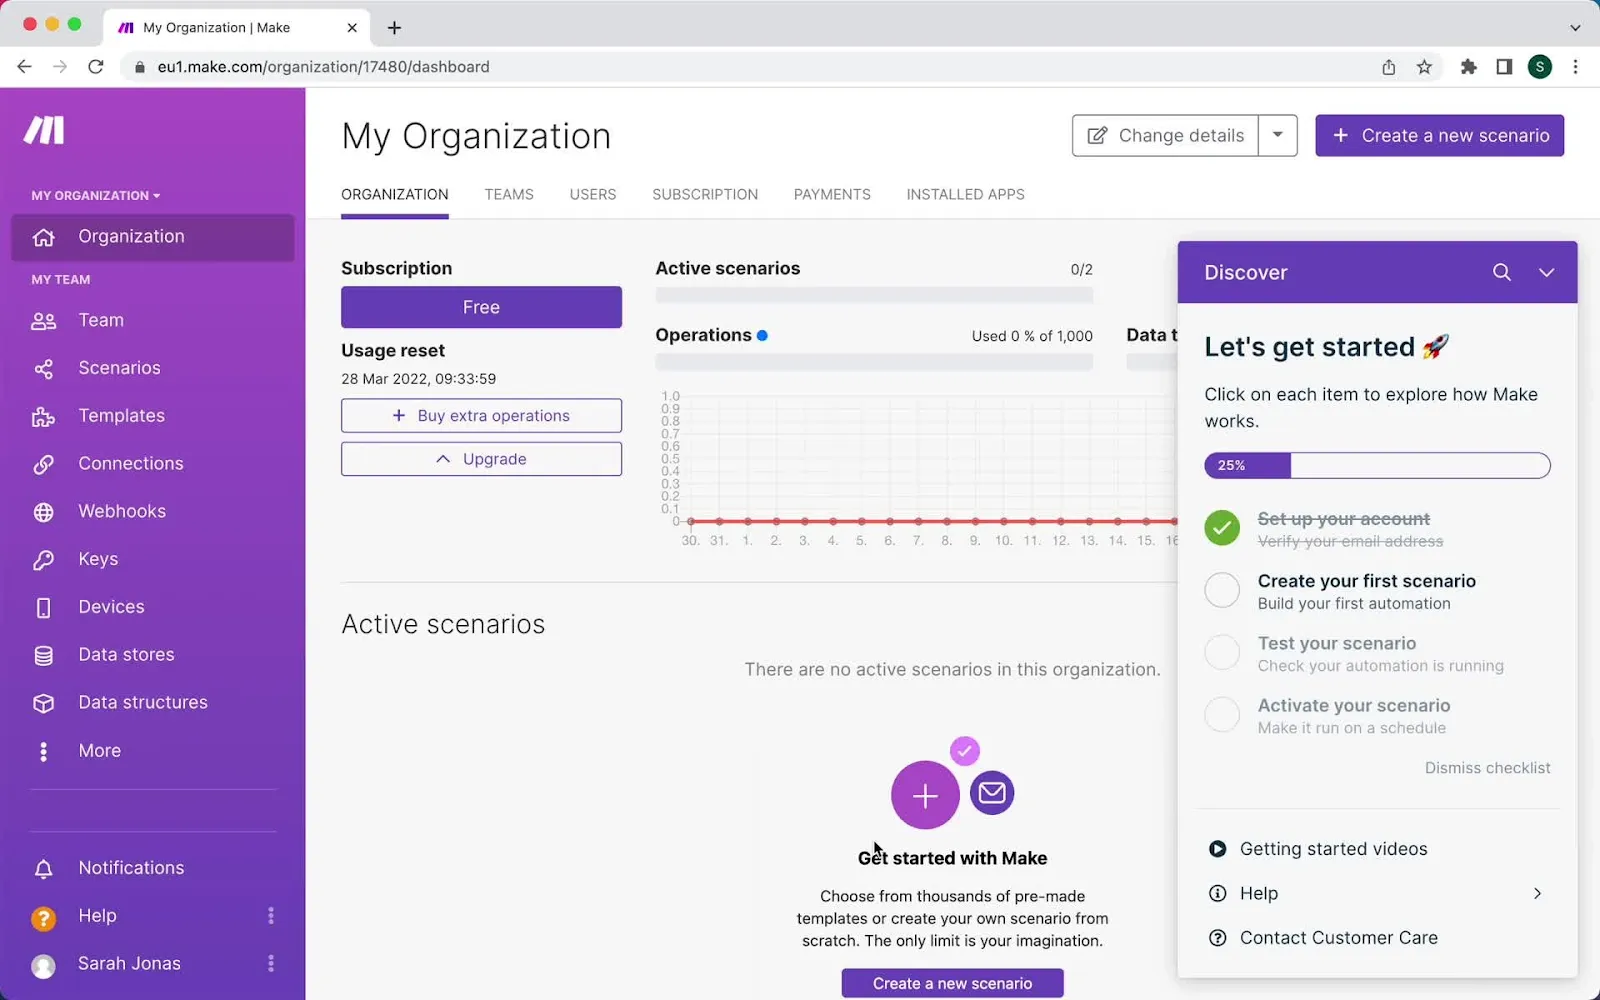The image size is (1600, 1000).
Task: Click the envelope circle icon
Action: click(992, 793)
